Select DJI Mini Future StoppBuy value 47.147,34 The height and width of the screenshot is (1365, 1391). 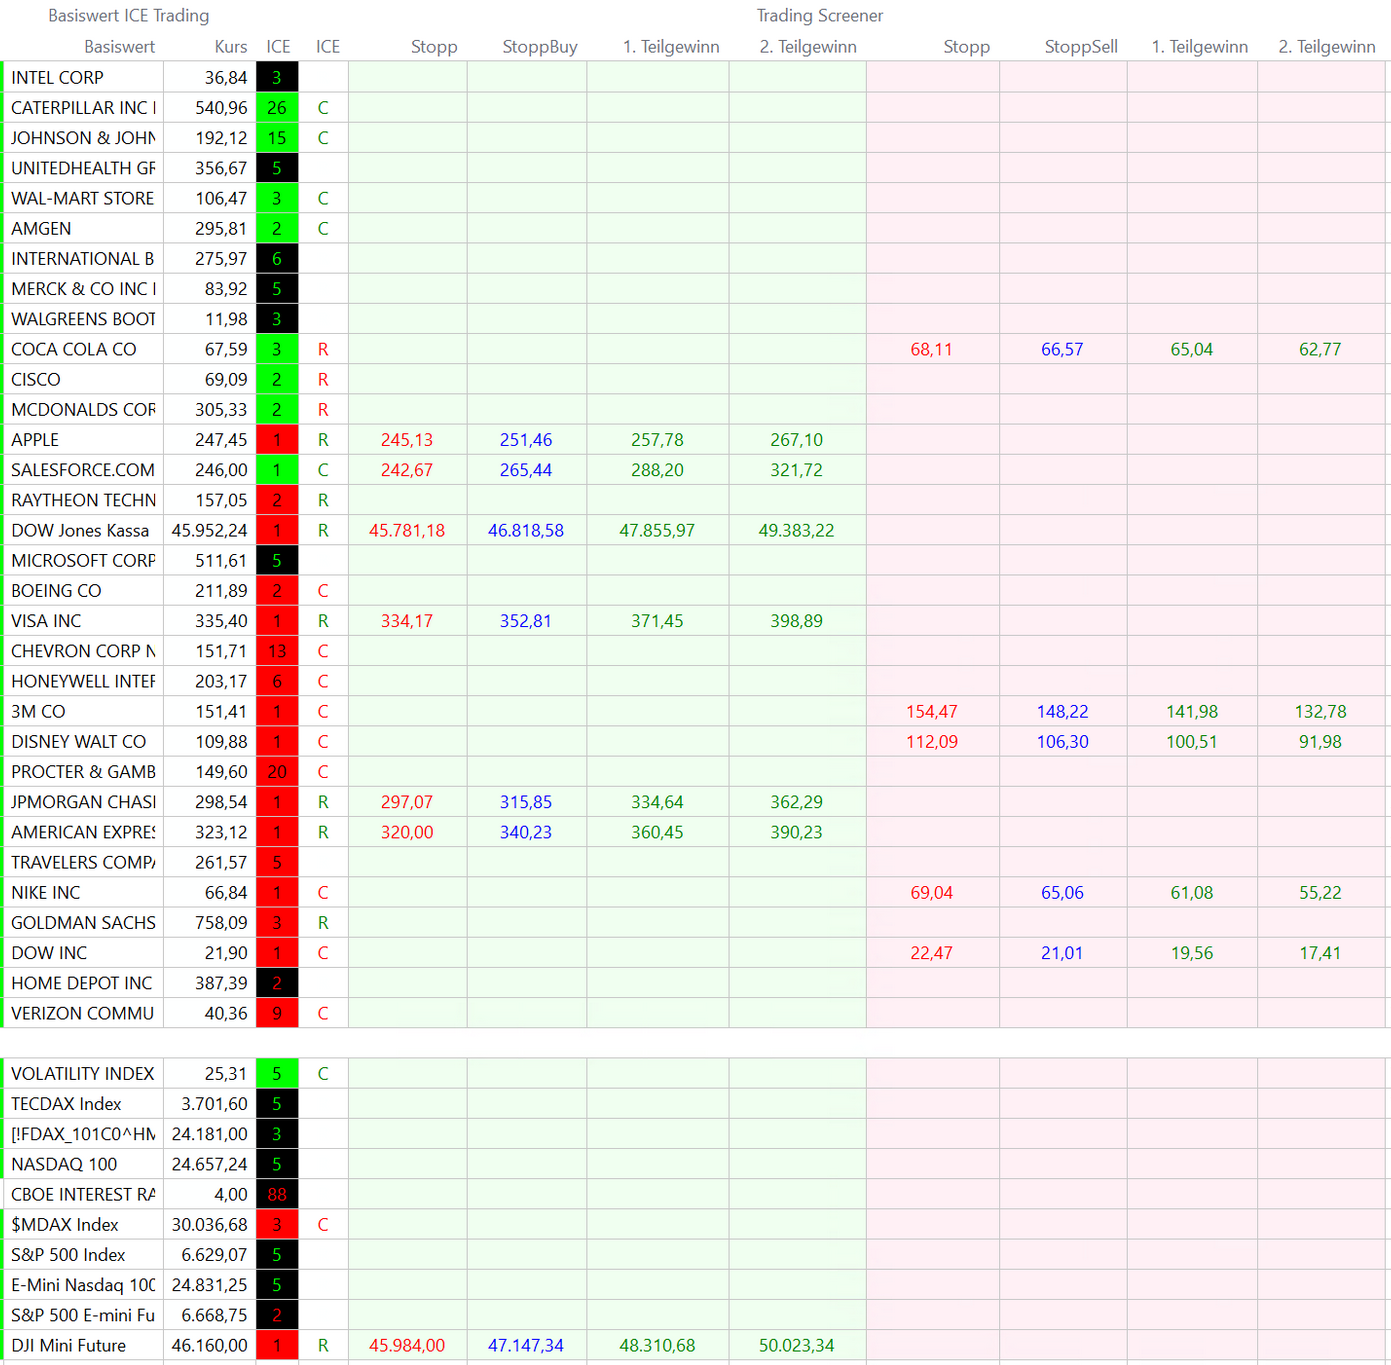pos(525,1346)
